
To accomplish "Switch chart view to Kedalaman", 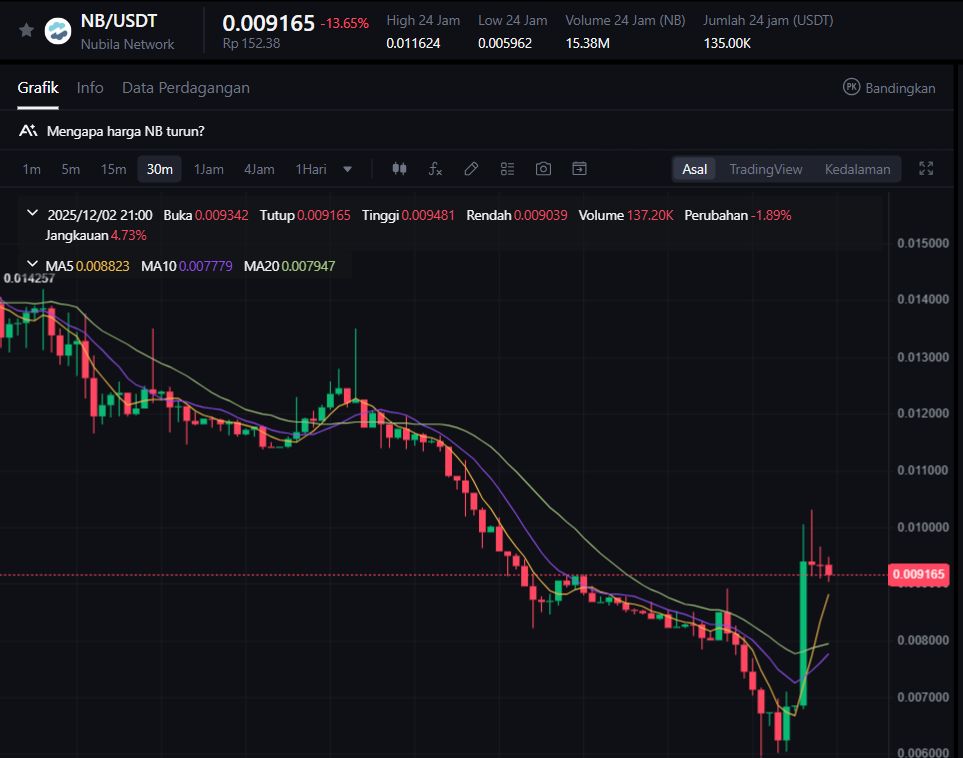I will [x=857, y=169].
